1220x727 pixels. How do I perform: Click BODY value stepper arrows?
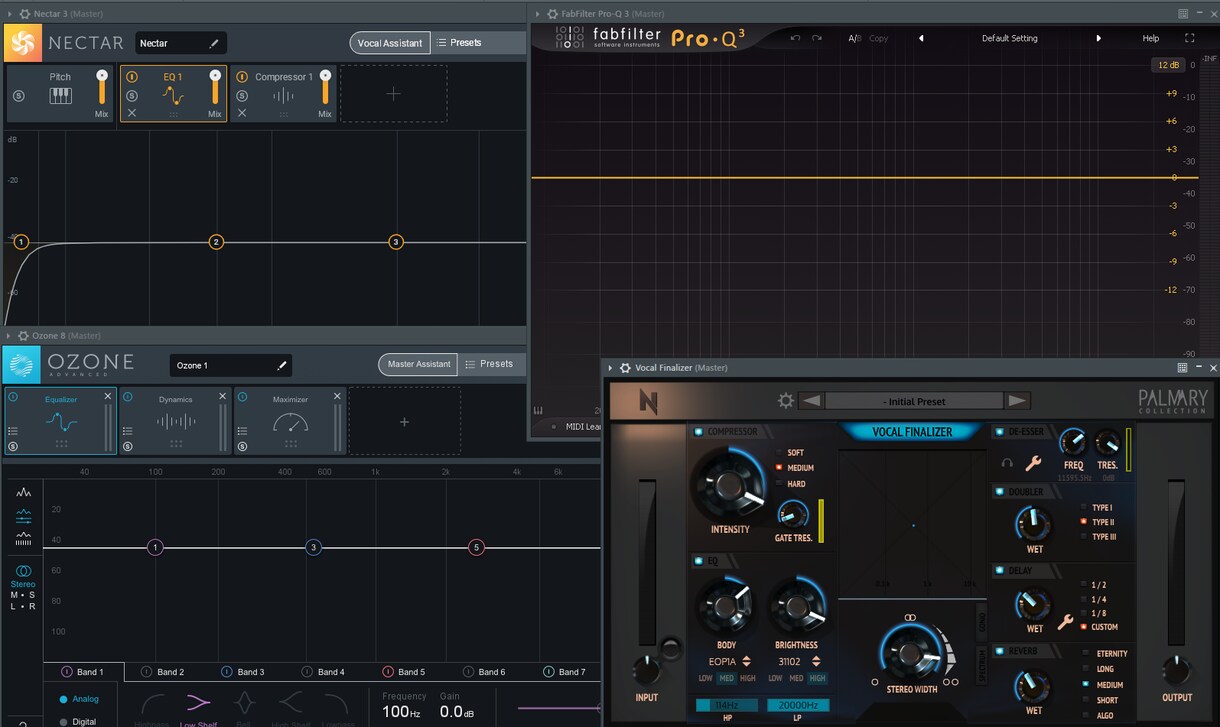pos(746,661)
